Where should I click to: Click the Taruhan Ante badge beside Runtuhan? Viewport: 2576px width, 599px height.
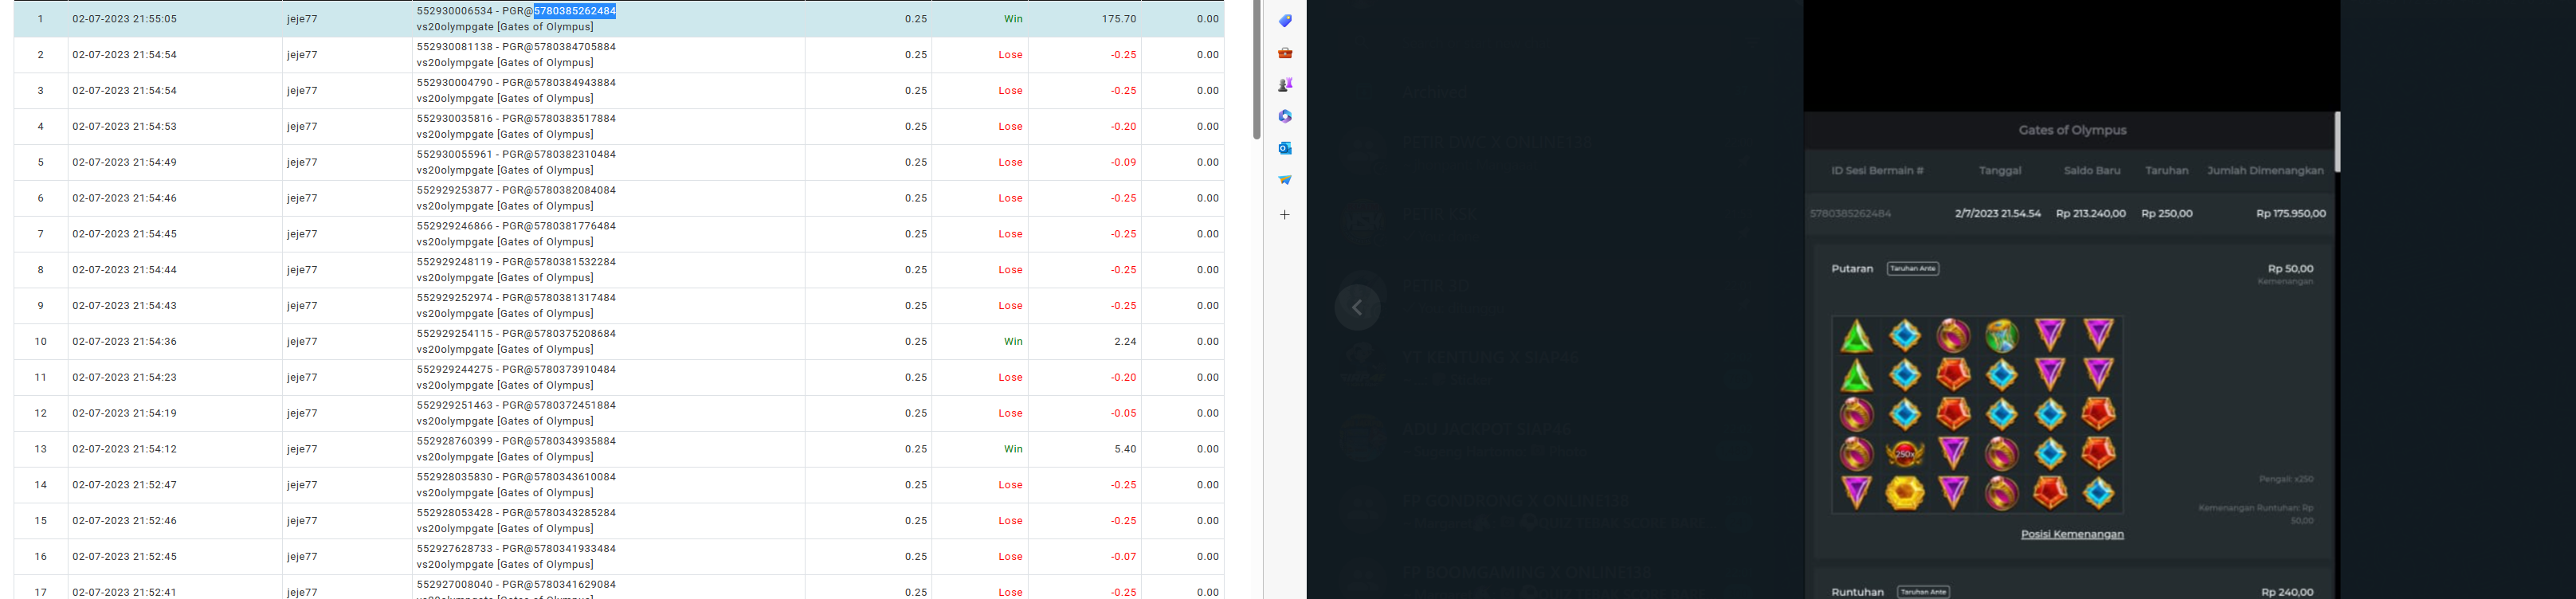coord(1923,592)
